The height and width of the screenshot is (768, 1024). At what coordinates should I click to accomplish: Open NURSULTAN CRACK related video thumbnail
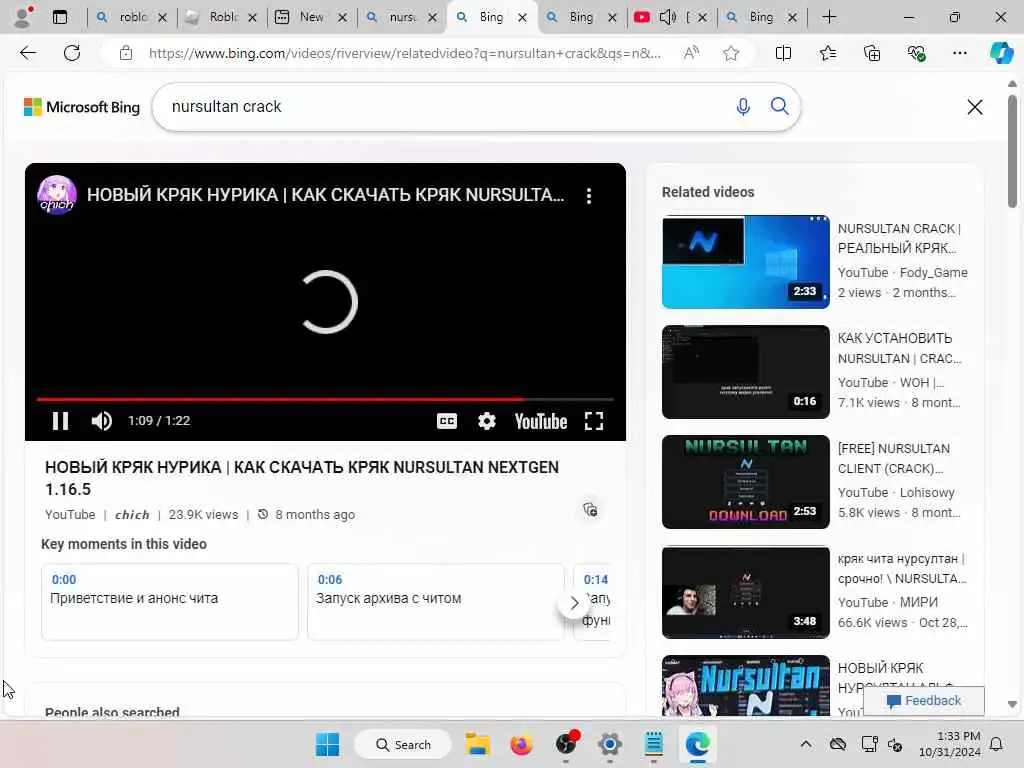point(745,261)
